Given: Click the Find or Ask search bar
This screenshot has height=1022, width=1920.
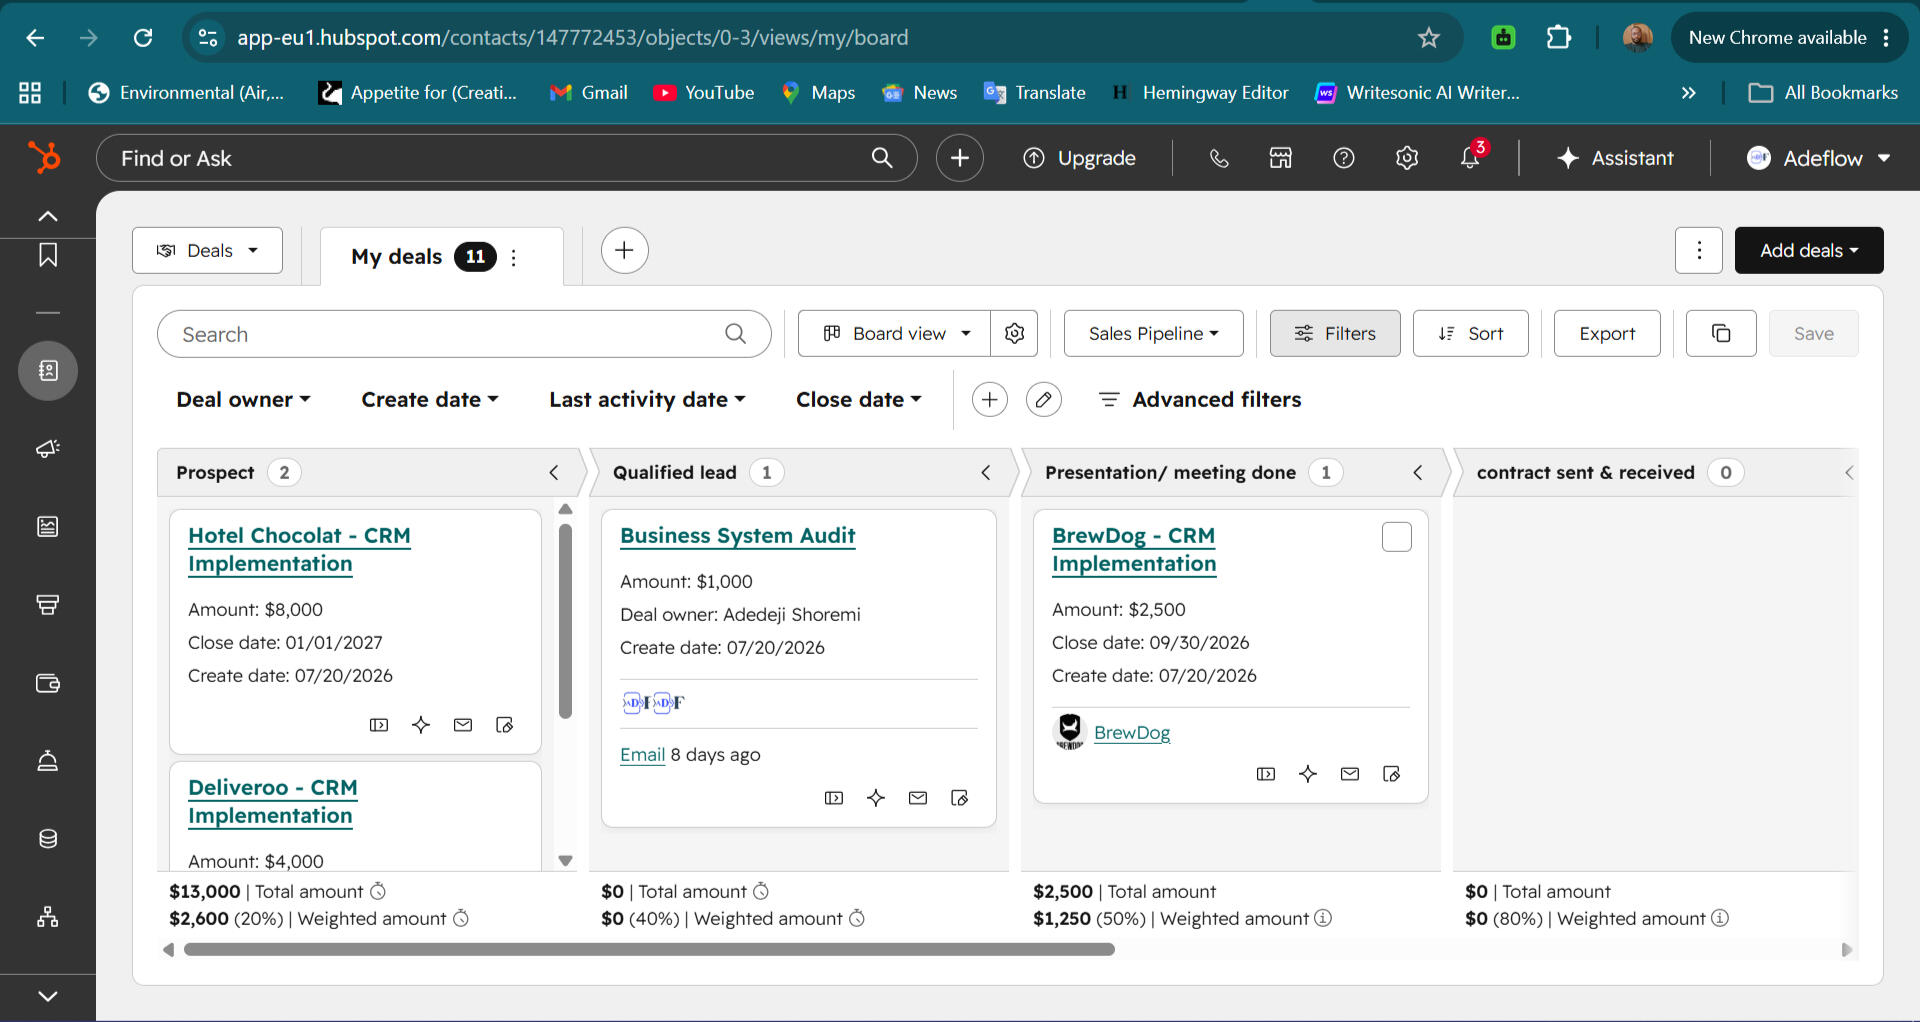Looking at the screenshot, I should tap(506, 158).
